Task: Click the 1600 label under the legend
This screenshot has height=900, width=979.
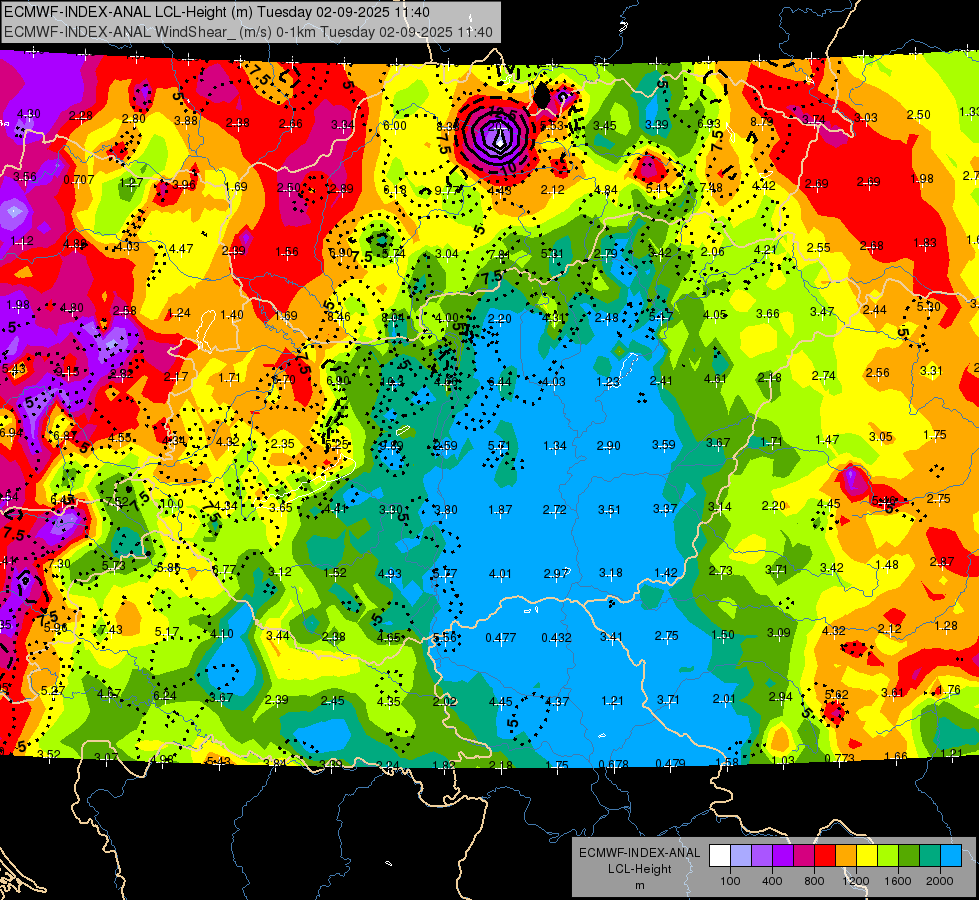Action: [898, 881]
